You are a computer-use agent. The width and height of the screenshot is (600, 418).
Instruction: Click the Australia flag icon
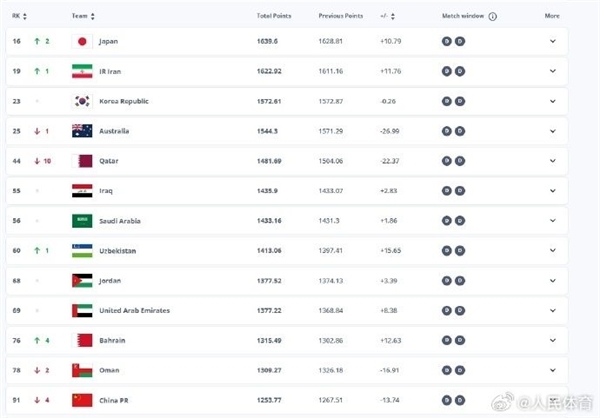coord(83,131)
